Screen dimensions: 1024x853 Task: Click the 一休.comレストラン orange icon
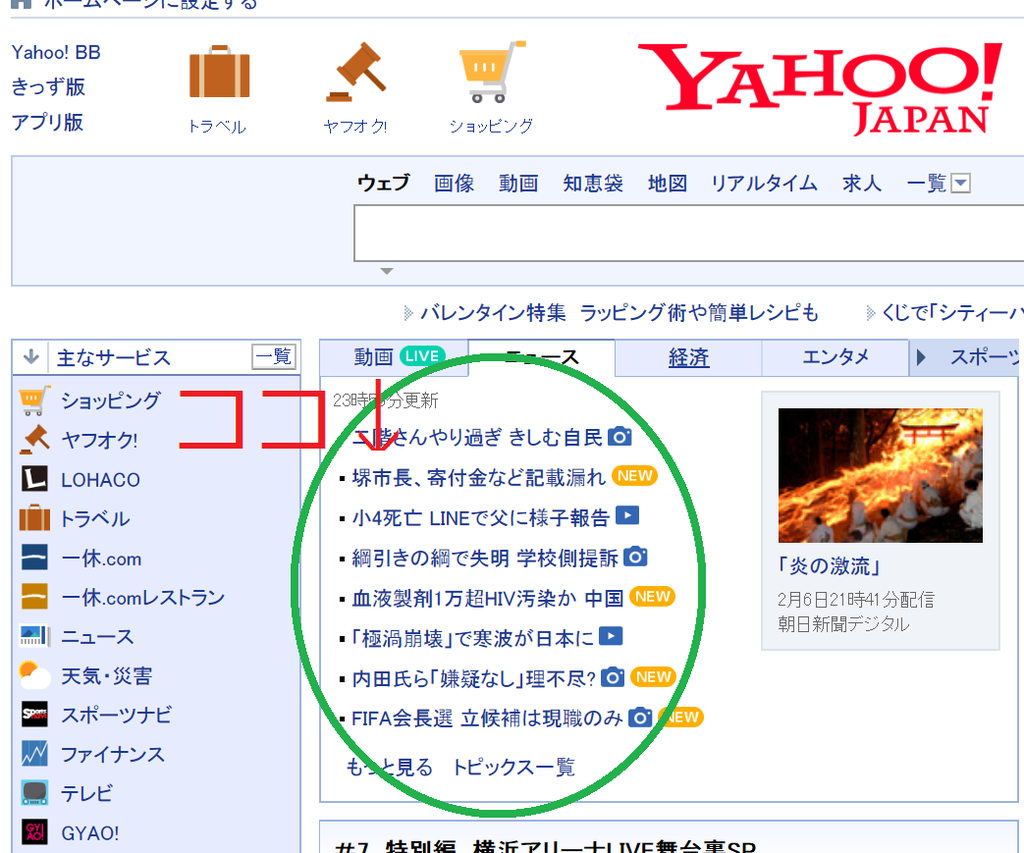(x=35, y=596)
